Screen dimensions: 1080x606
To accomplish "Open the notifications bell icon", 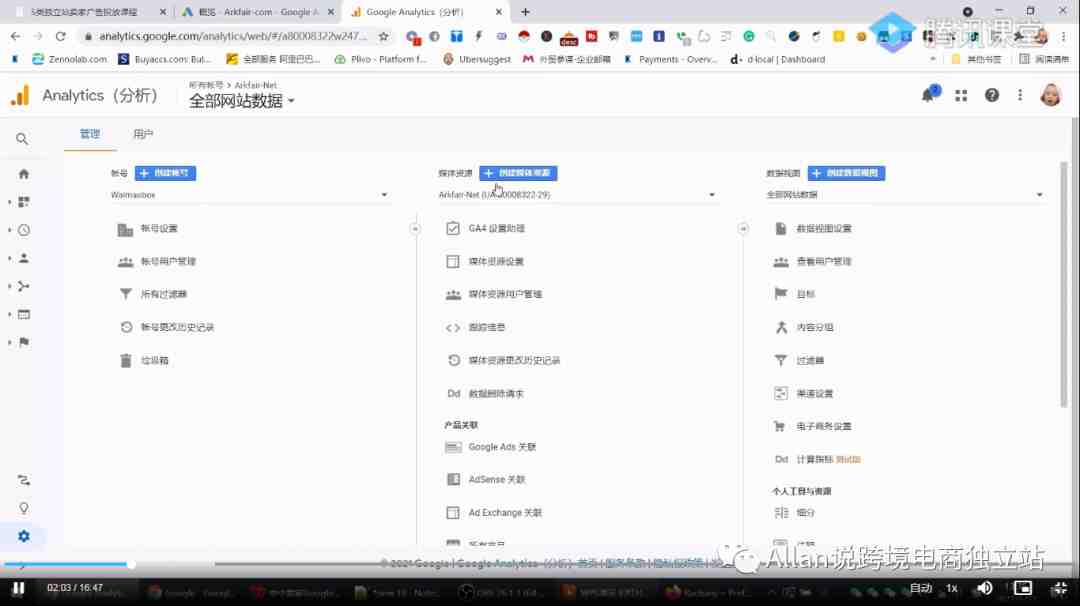I will point(929,95).
